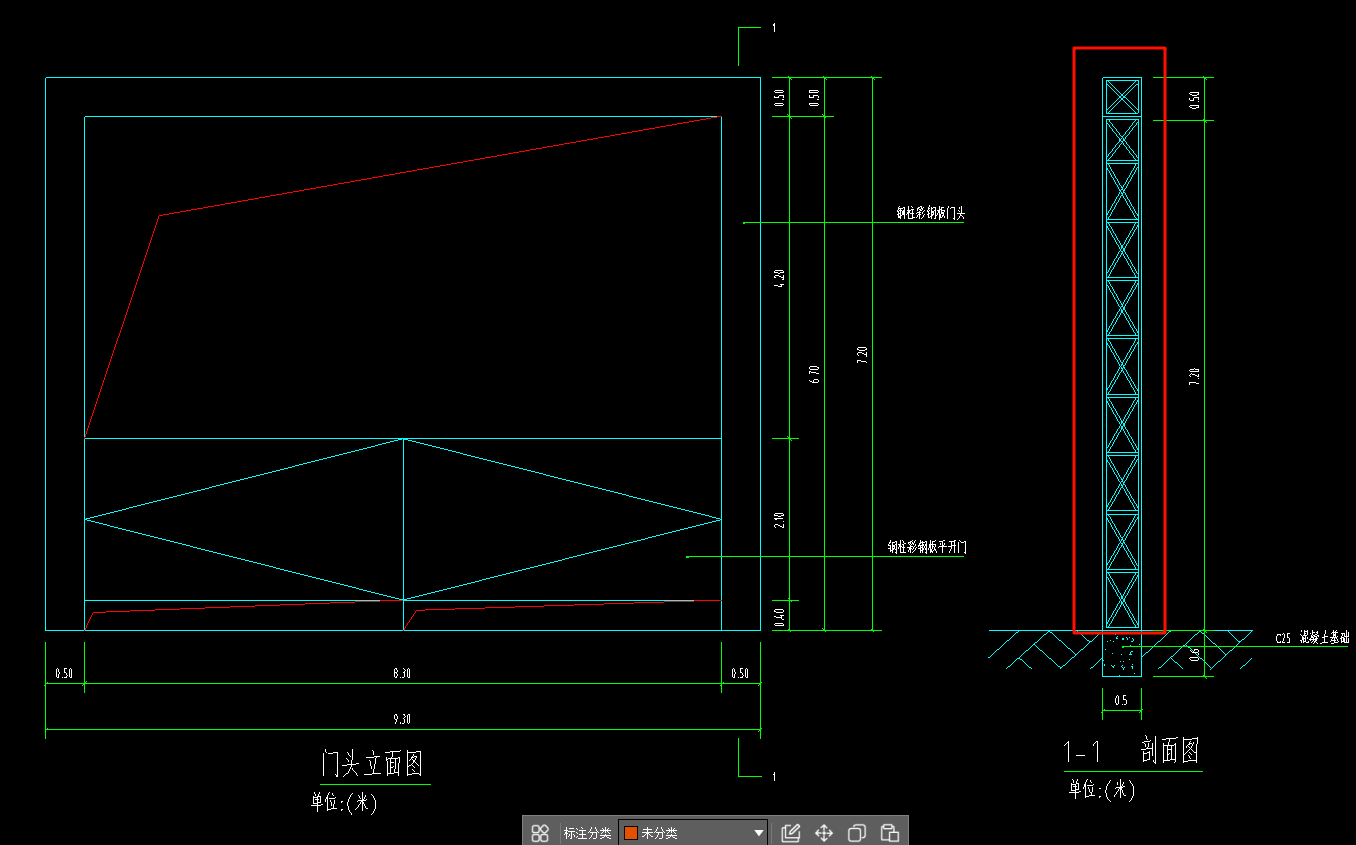Click the 6.70 vertical dimension text

[x=814, y=374]
